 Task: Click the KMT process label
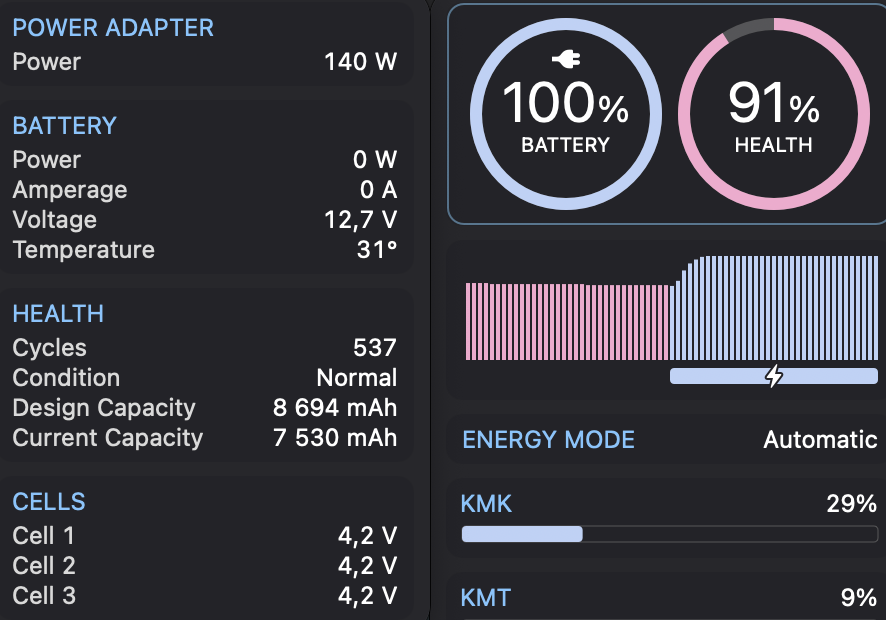(486, 598)
